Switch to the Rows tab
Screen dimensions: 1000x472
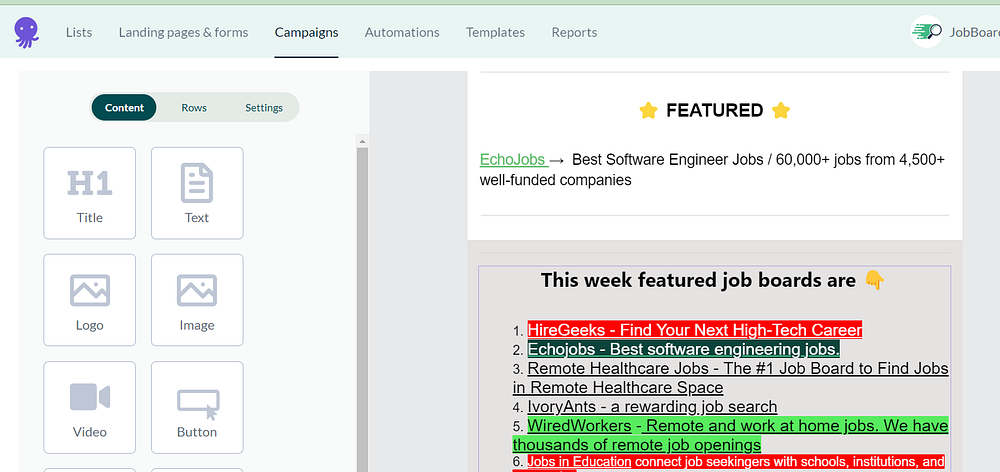pyautogui.click(x=194, y=107)
